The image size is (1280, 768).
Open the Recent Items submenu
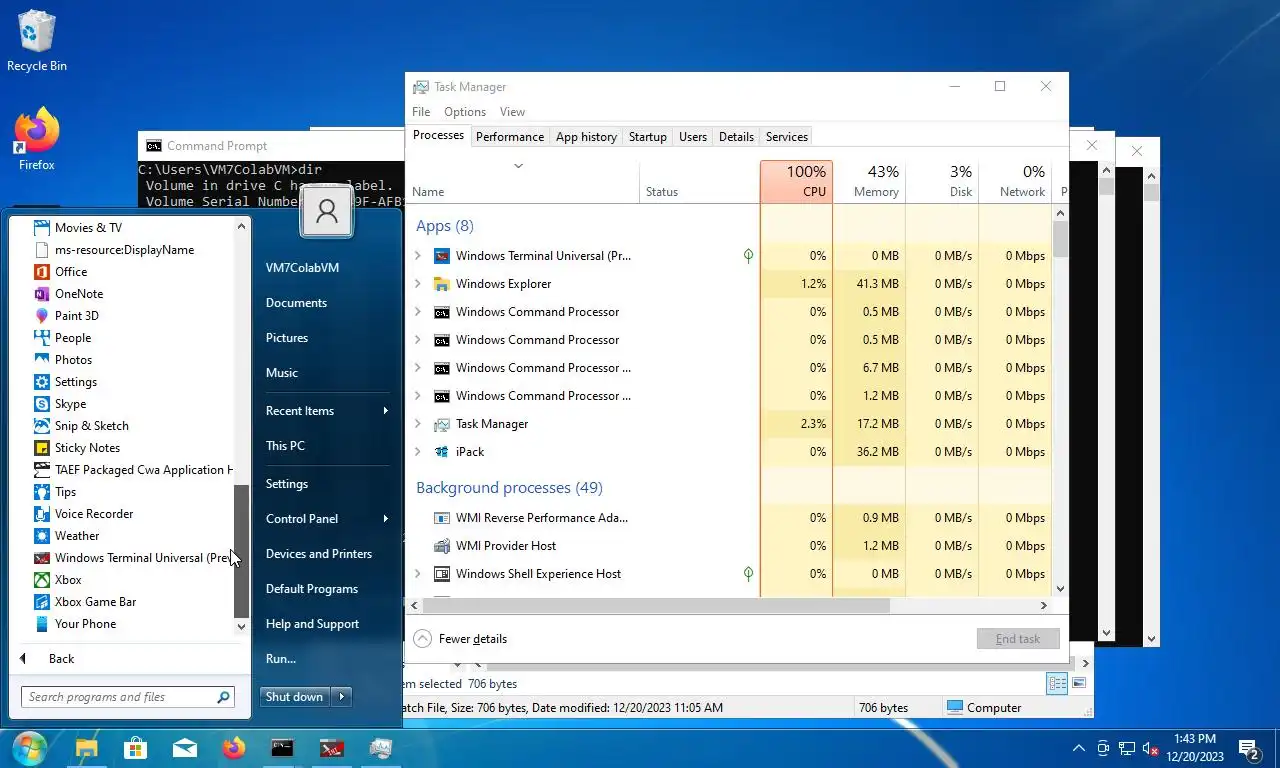327,411
